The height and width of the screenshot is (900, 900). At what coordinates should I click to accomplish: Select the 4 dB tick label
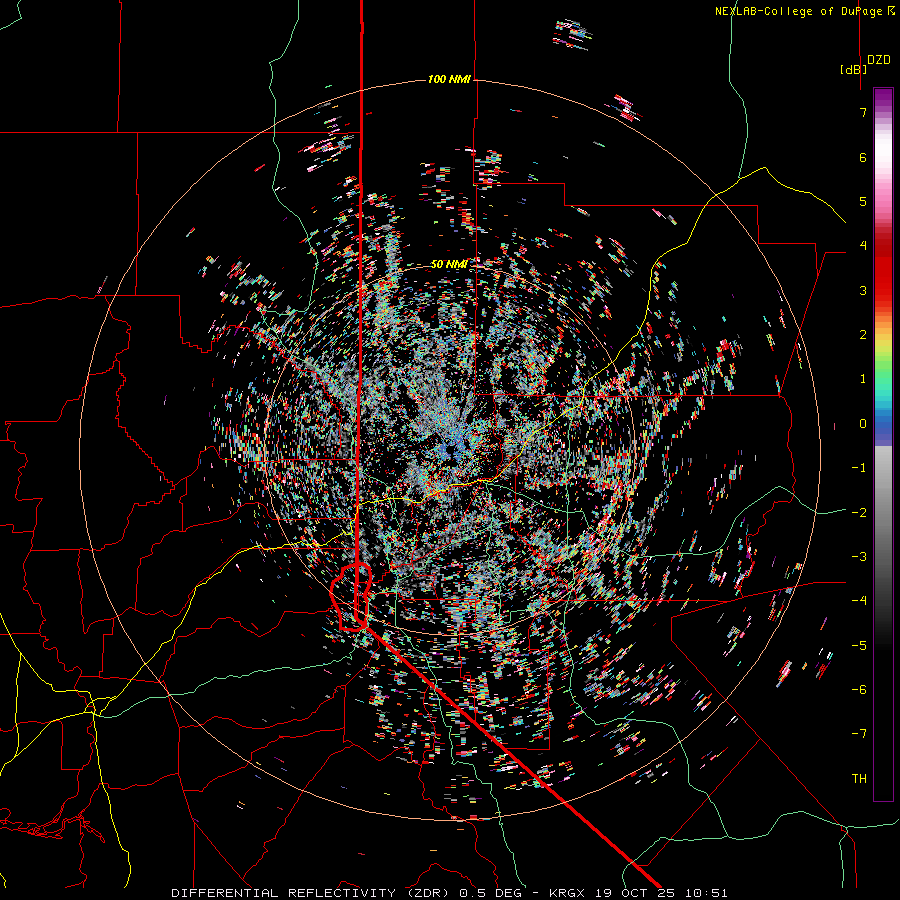[x=863, y=246]
